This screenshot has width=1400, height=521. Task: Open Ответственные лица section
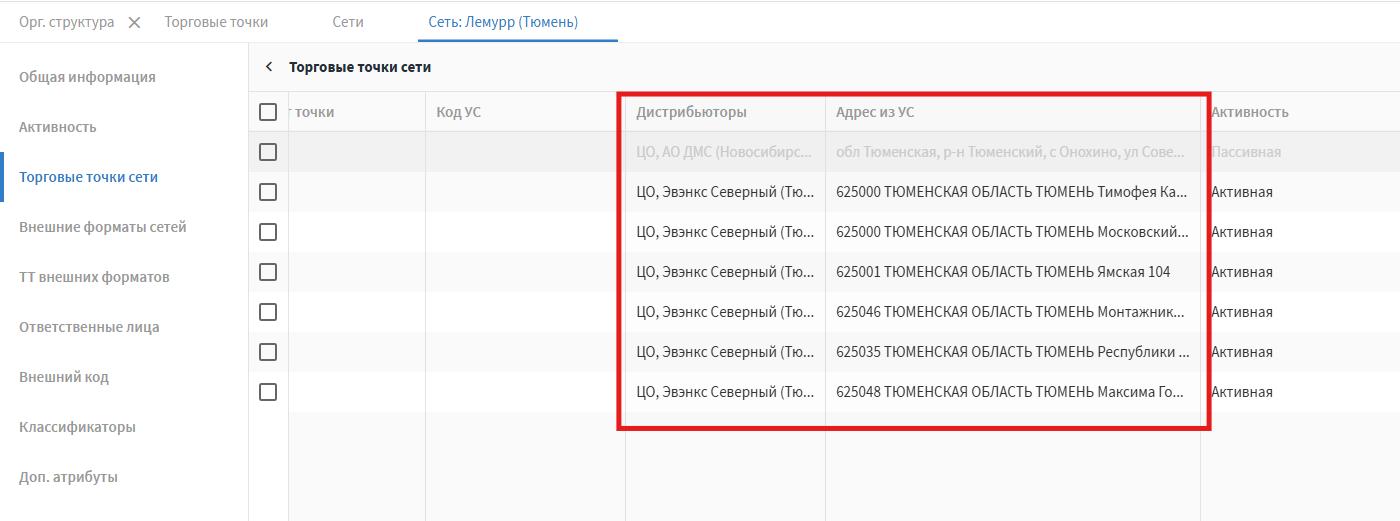click(89, 327)
